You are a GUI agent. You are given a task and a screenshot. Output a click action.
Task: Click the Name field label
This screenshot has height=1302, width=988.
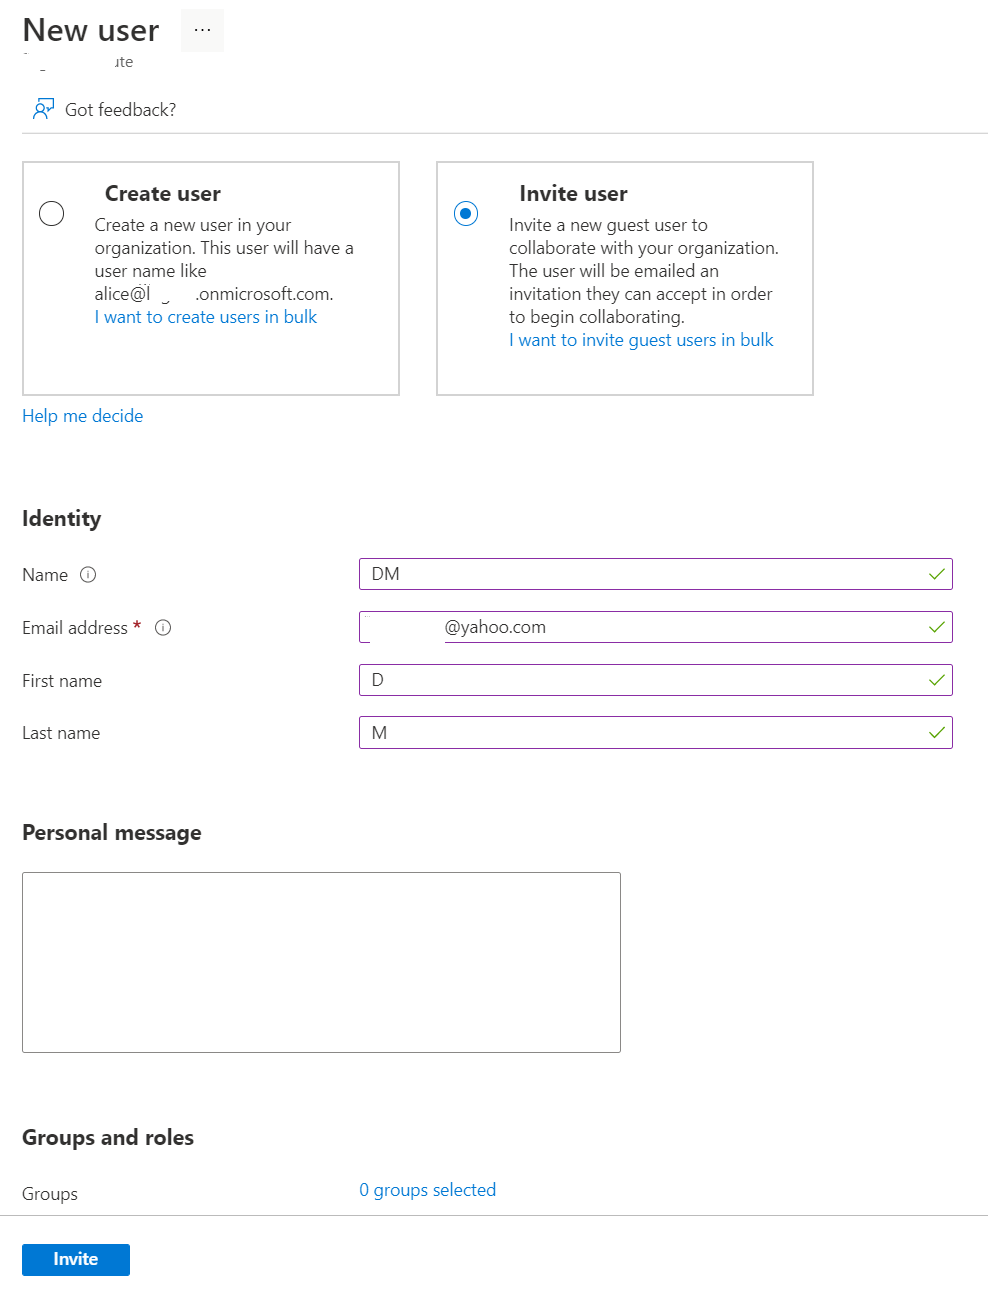(x=45, y=575)
